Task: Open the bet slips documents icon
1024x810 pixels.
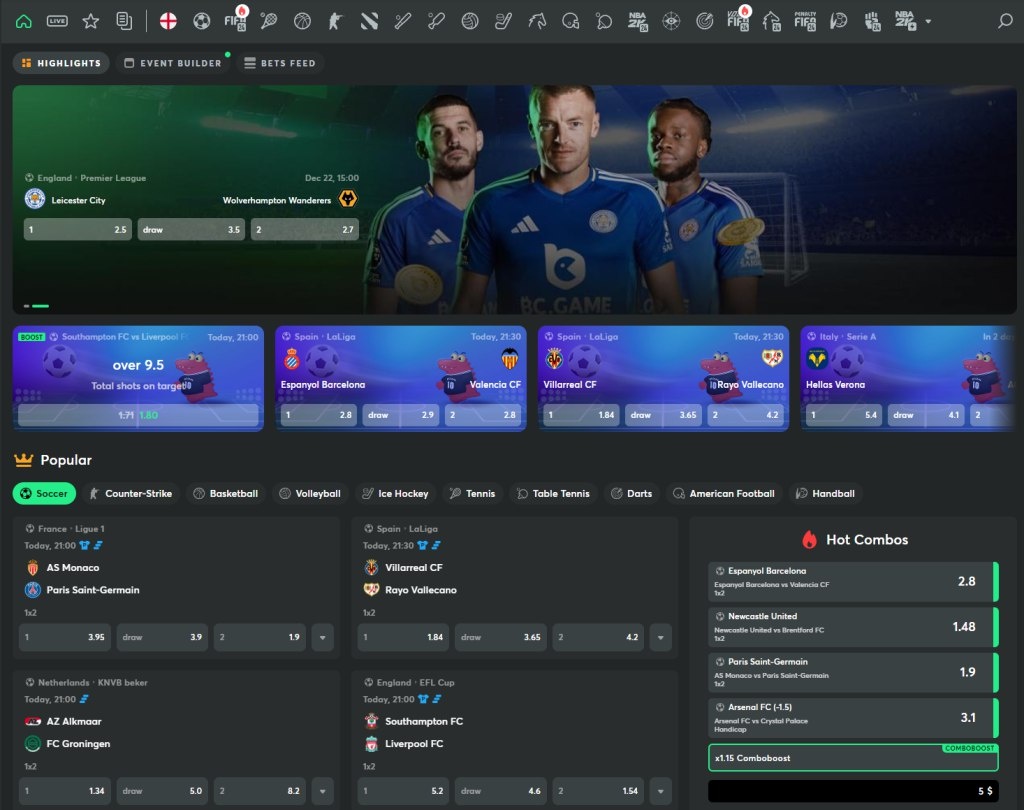Action: click(123, 21)
